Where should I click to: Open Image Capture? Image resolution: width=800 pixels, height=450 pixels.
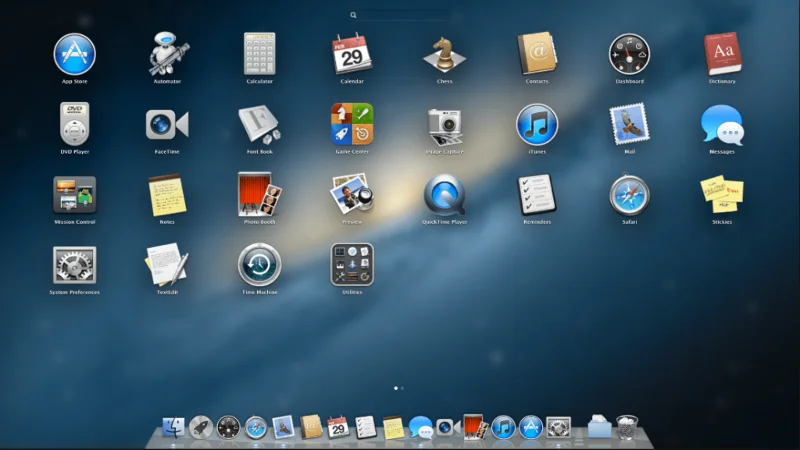pos(444,126)
